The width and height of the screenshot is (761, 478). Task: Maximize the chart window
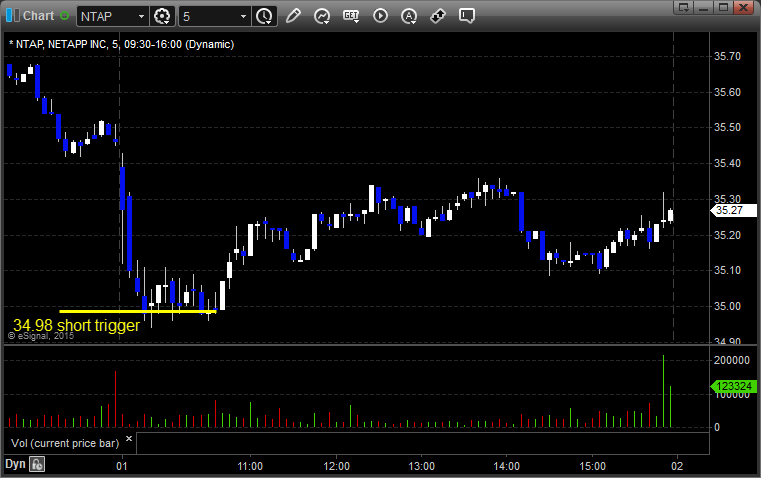(723, 7)
